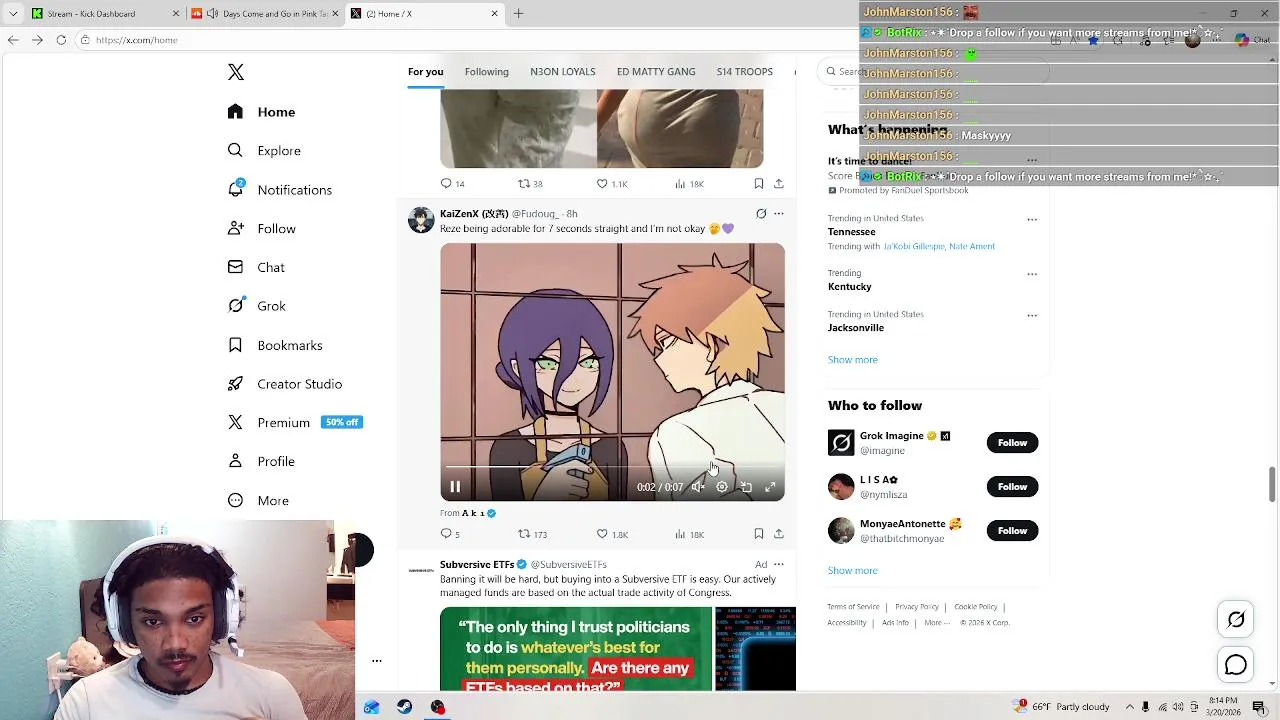Open Explore in the sidebar

click(264, 151)
